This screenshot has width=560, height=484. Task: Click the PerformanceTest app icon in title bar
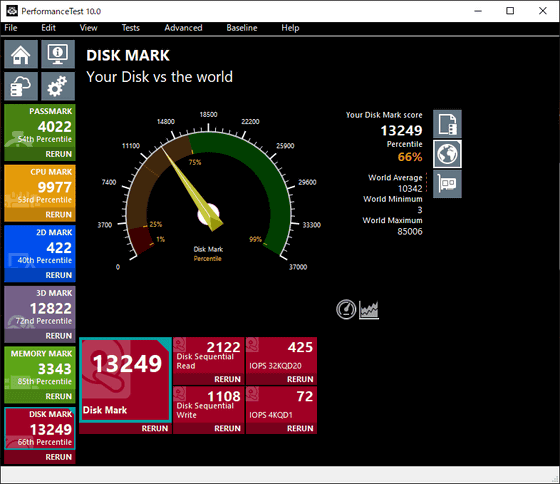(12, 11)
